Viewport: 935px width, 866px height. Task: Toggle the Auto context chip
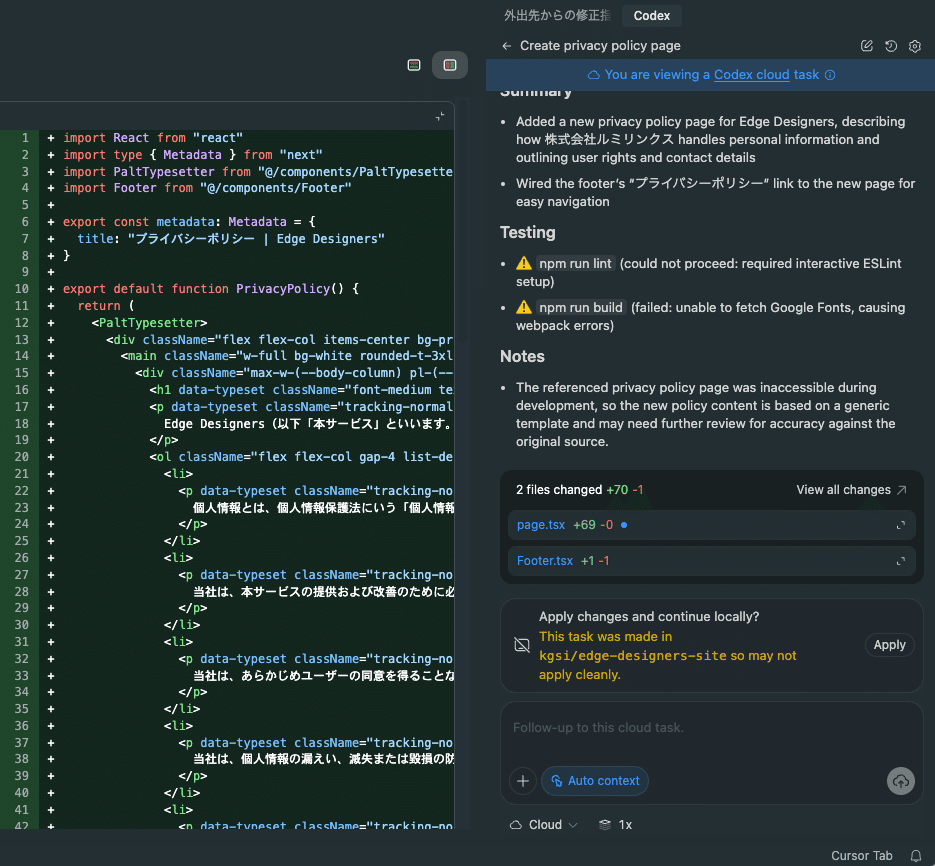coord(595,781)
